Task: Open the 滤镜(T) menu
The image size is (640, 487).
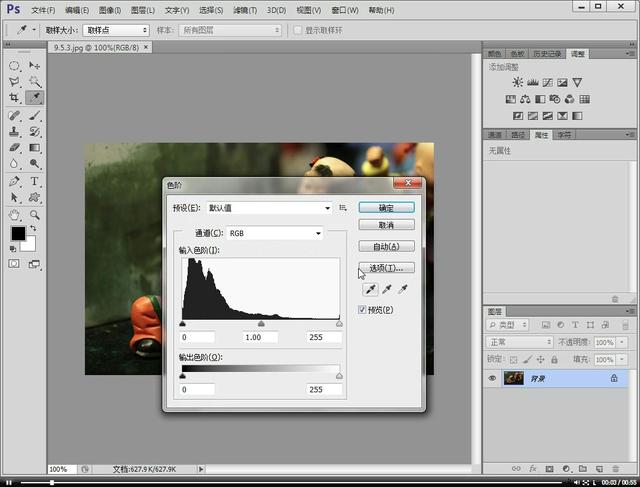Action: [x=245, y=10]
